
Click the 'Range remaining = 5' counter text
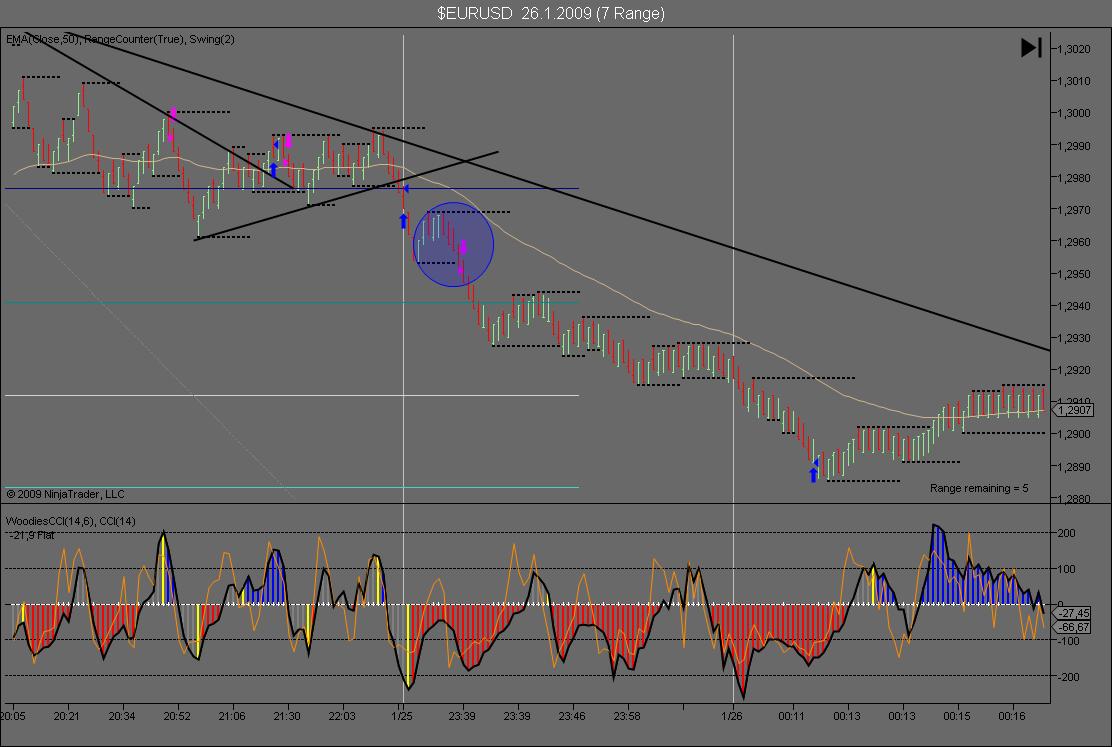[979, 488]
